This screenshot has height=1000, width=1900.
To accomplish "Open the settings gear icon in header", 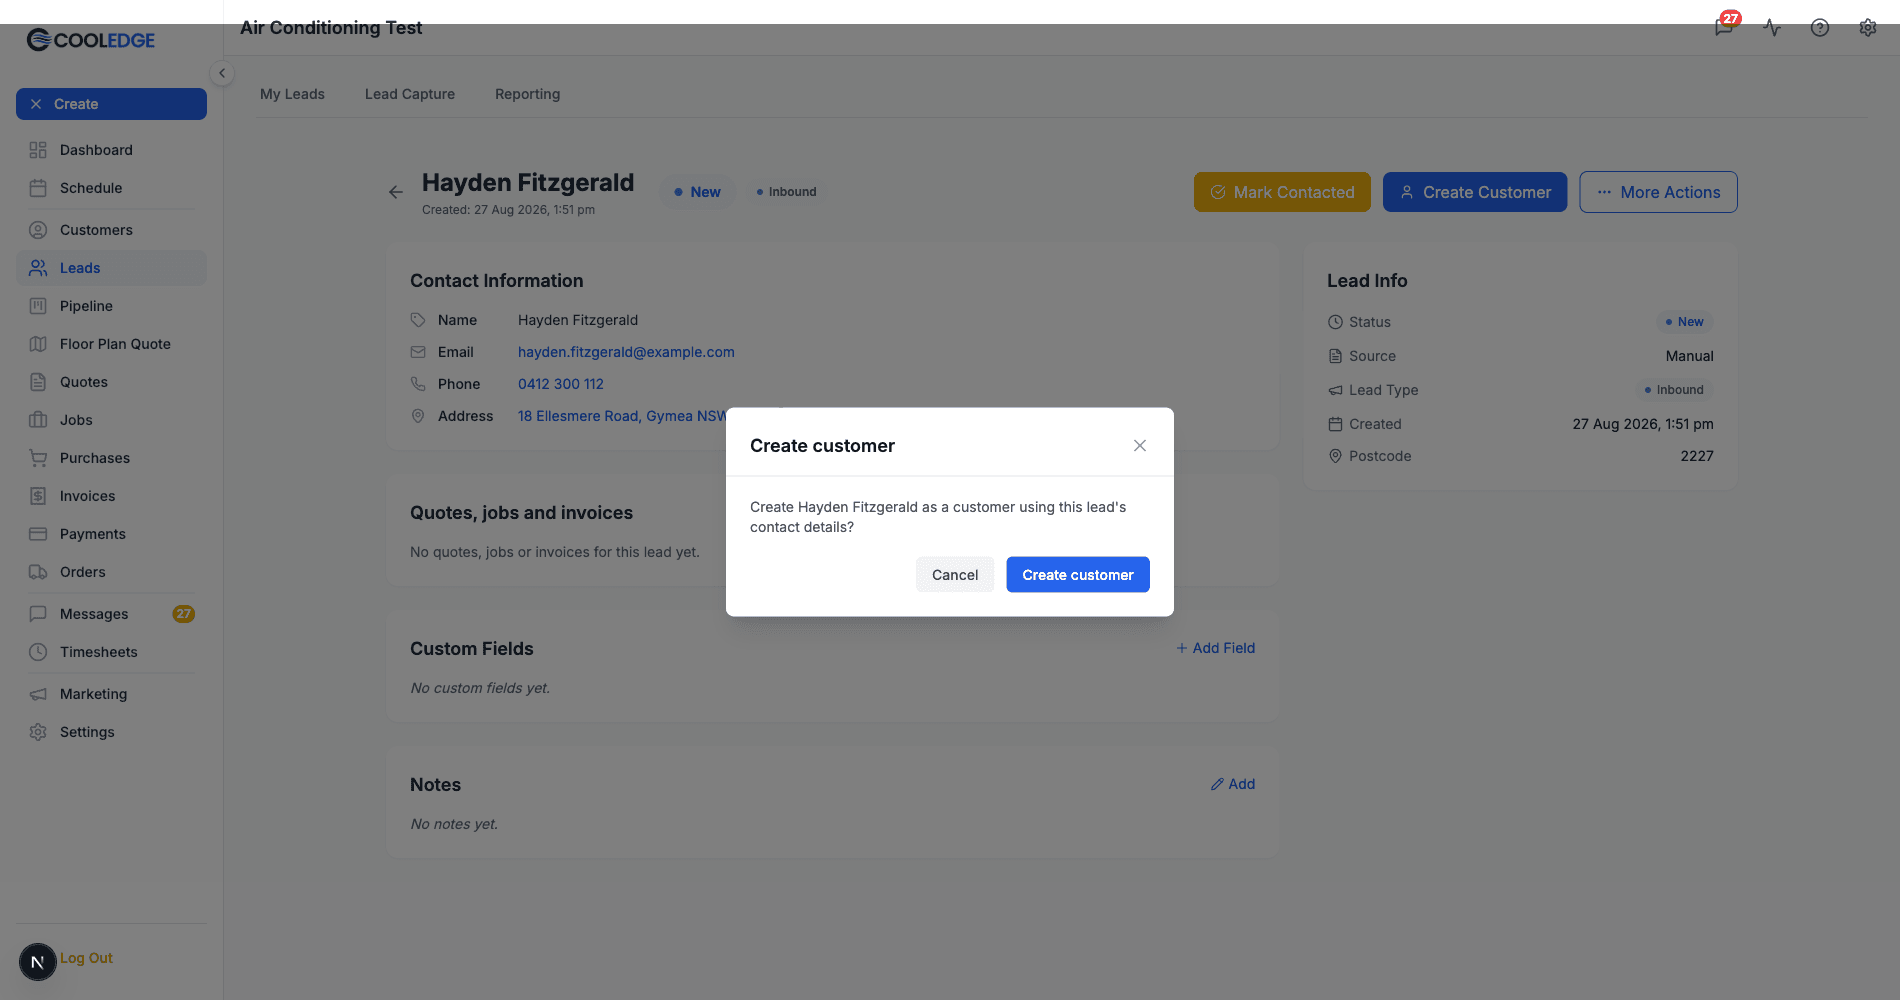I will pyautogui.click(x=1868, y=28).
